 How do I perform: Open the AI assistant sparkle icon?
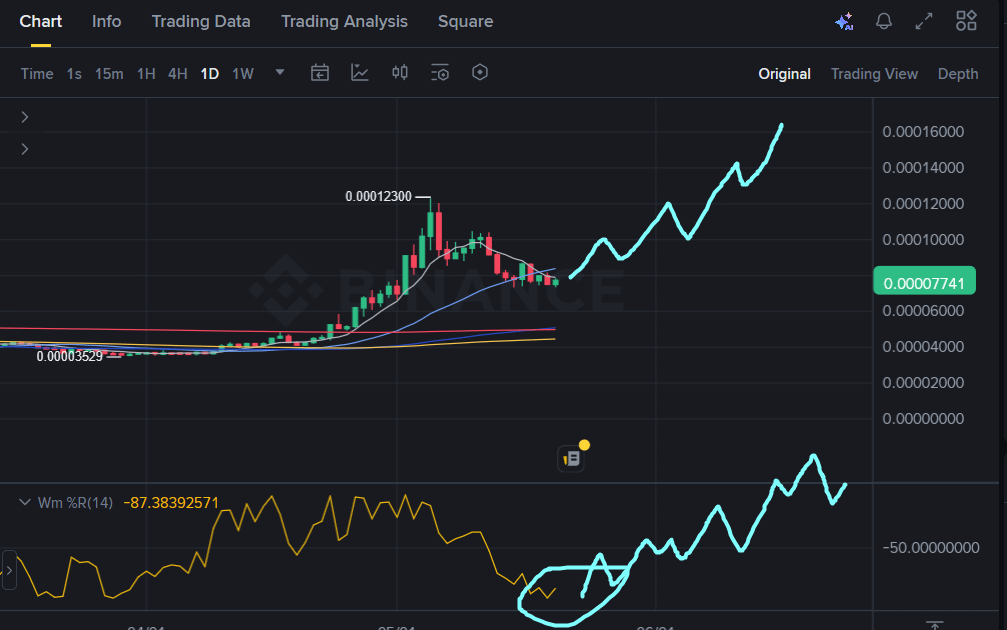(844, 21)
